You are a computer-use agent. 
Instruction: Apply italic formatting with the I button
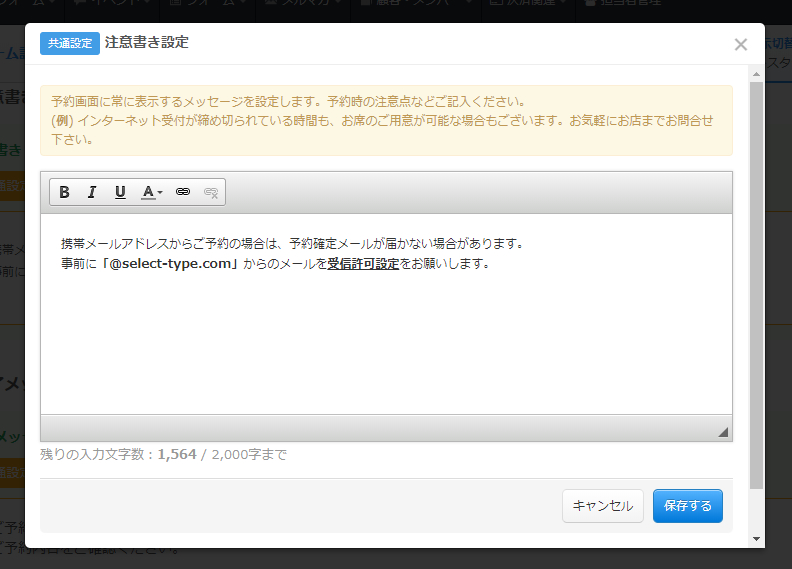click(x=92, y=192)
